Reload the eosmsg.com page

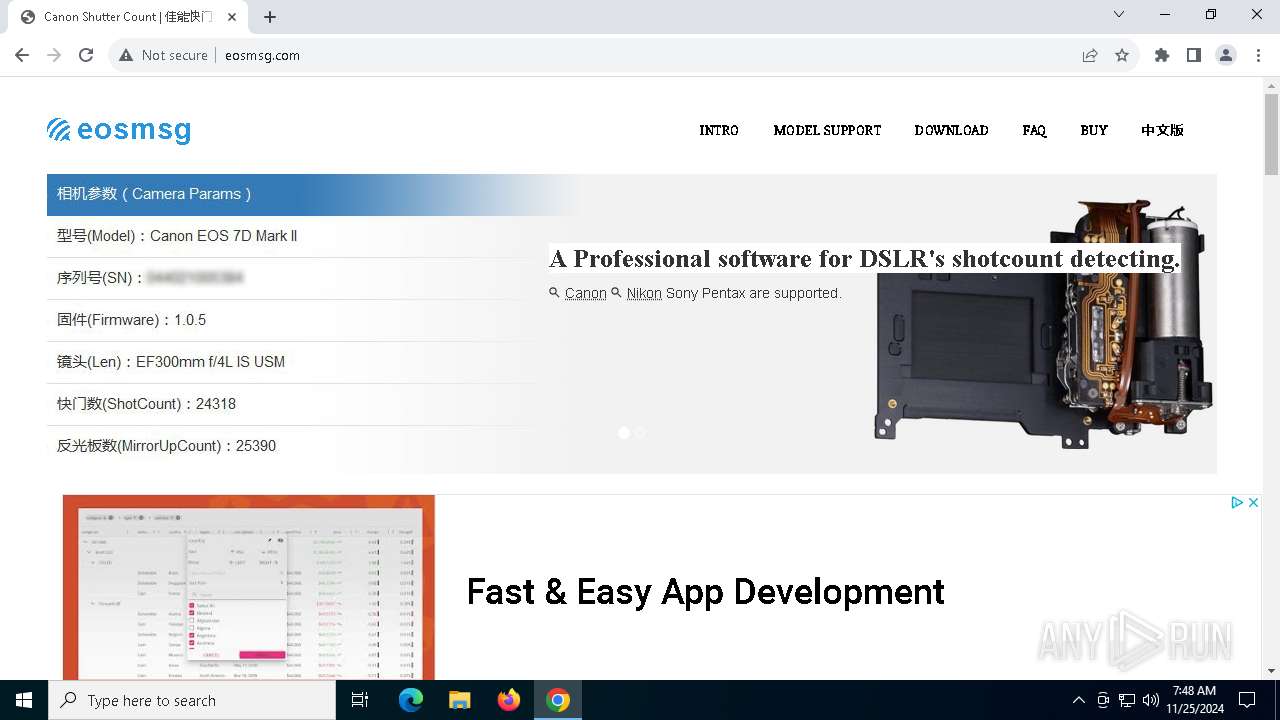coord(86,55)
